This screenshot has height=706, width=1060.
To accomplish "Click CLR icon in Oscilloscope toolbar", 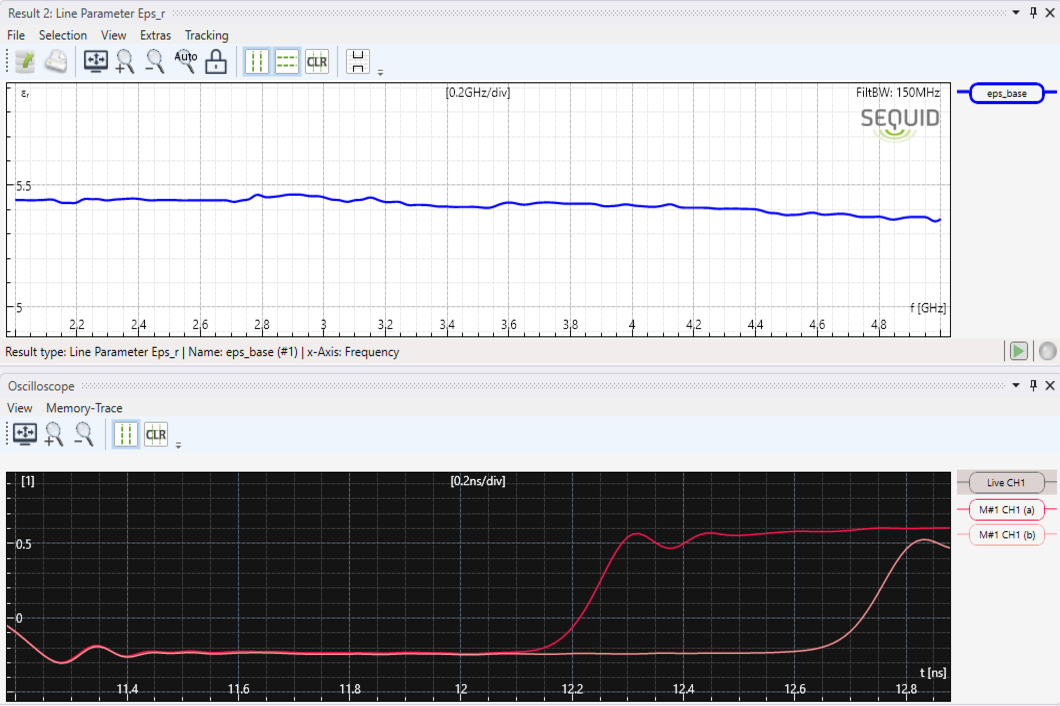I will [x=156, y=434].
